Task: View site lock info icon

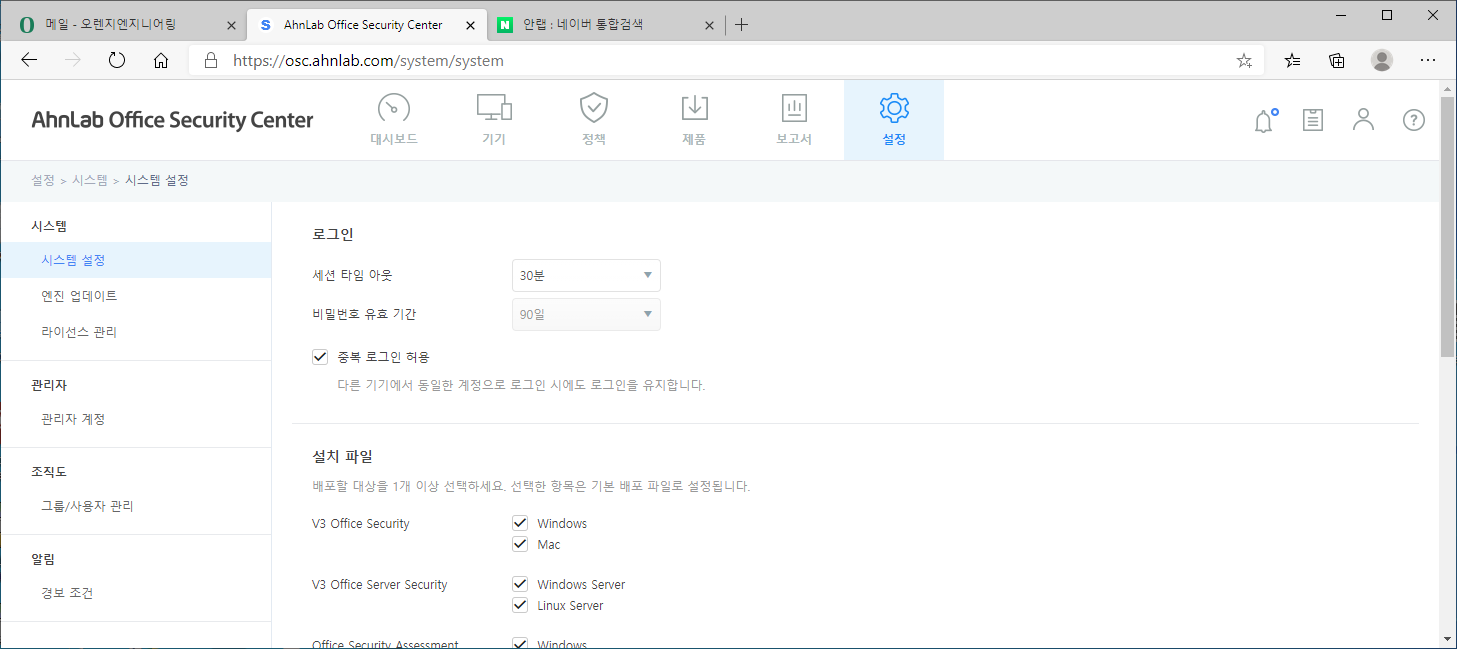Action: coord(210,60)
